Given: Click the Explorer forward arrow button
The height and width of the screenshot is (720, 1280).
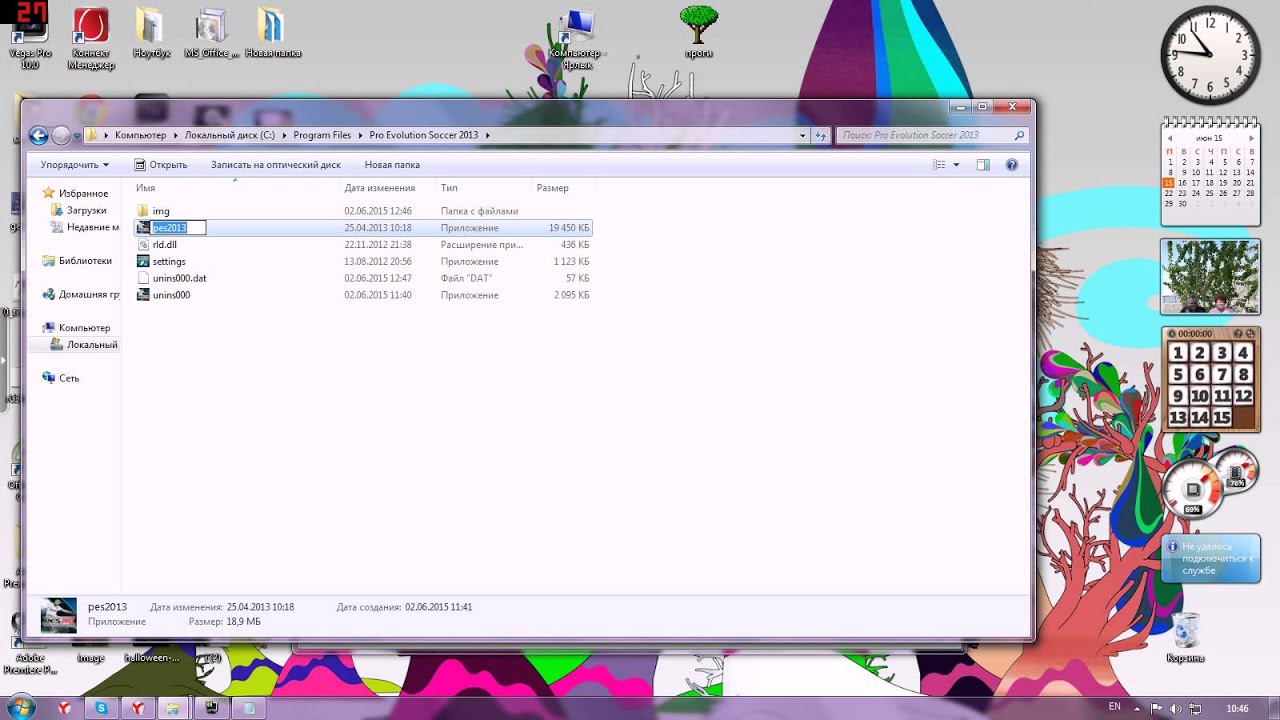Looking at the screenshot, I should coord(61,136).
